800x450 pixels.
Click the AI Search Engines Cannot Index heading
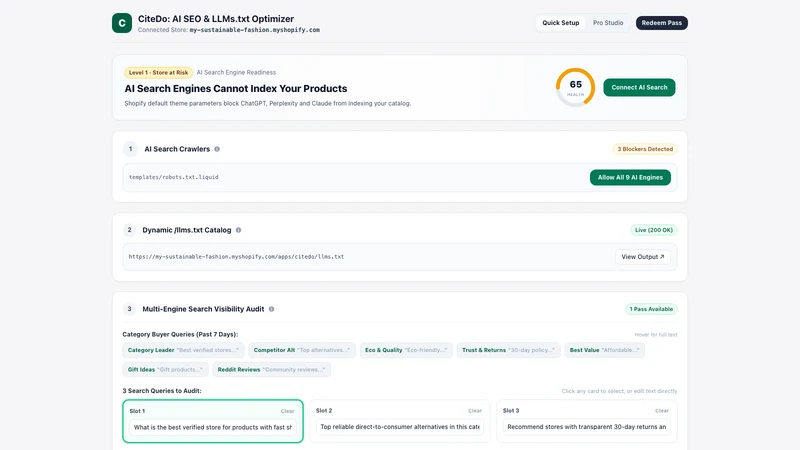[236, 89]
